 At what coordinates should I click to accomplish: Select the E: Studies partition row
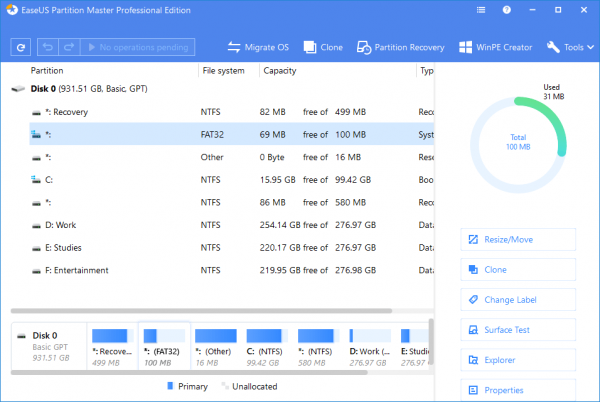coord(232,247)
